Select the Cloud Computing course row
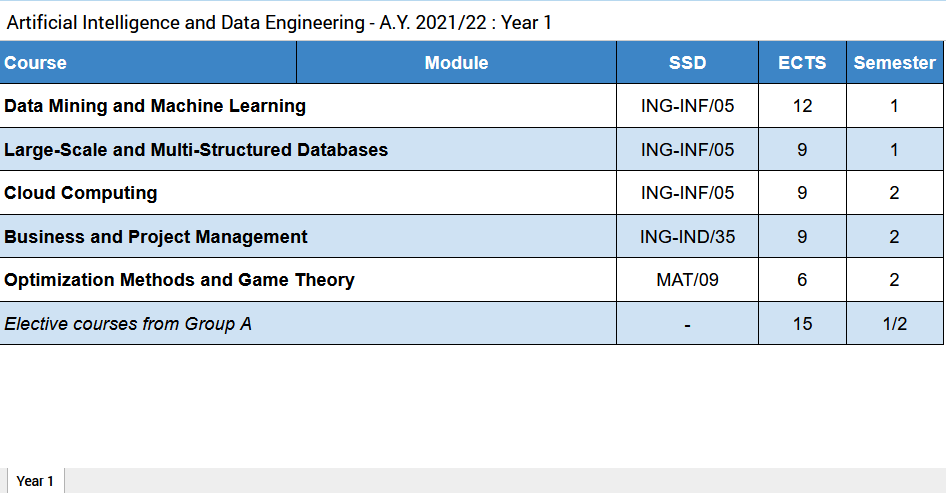The width and height of the screenshot is (946, 493). (81, 193)
